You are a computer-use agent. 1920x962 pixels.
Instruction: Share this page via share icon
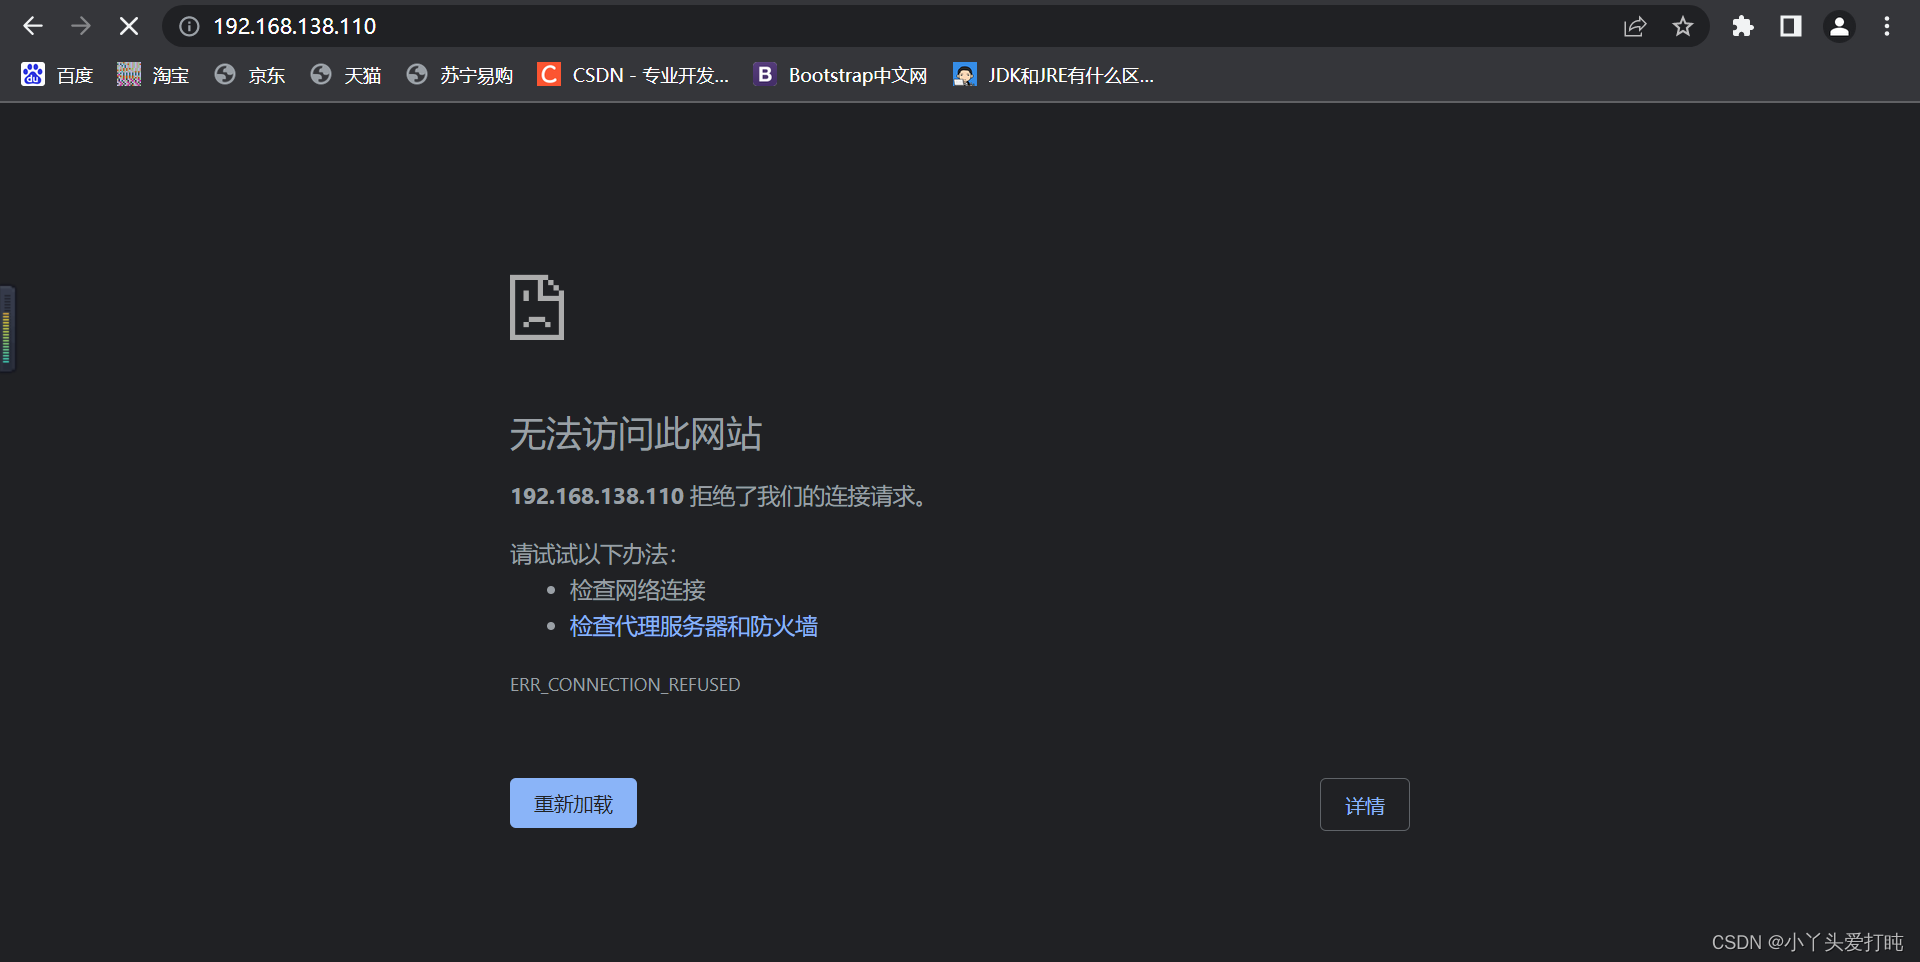[1635, 27]
